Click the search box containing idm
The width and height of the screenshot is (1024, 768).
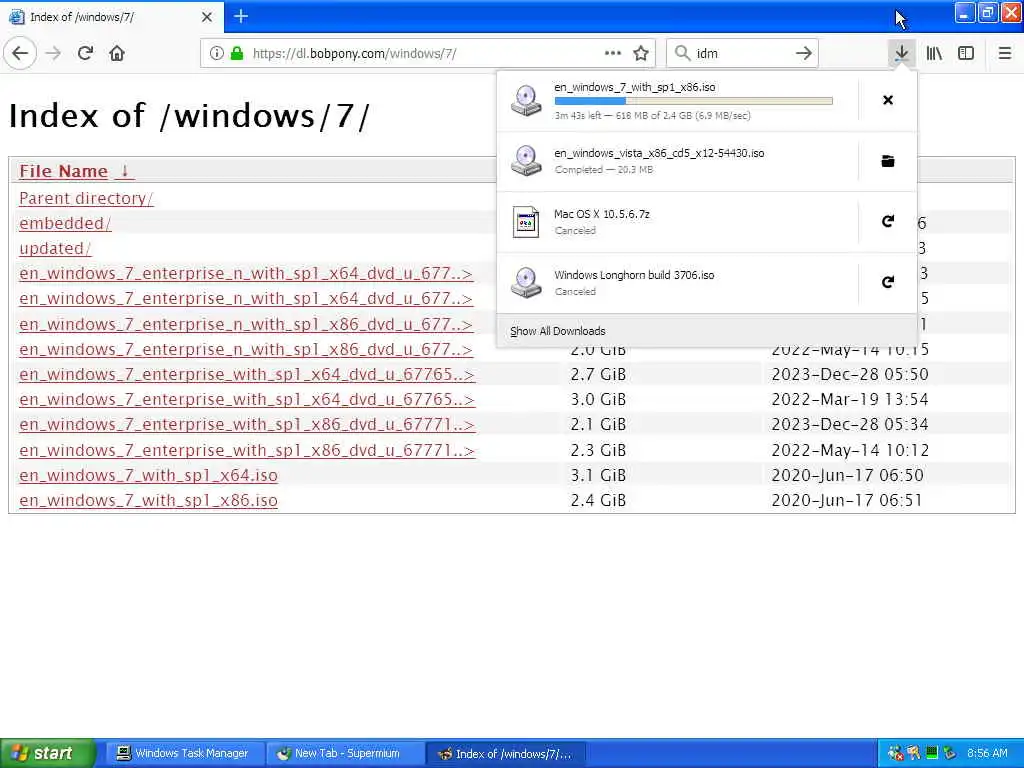(742, 54)
